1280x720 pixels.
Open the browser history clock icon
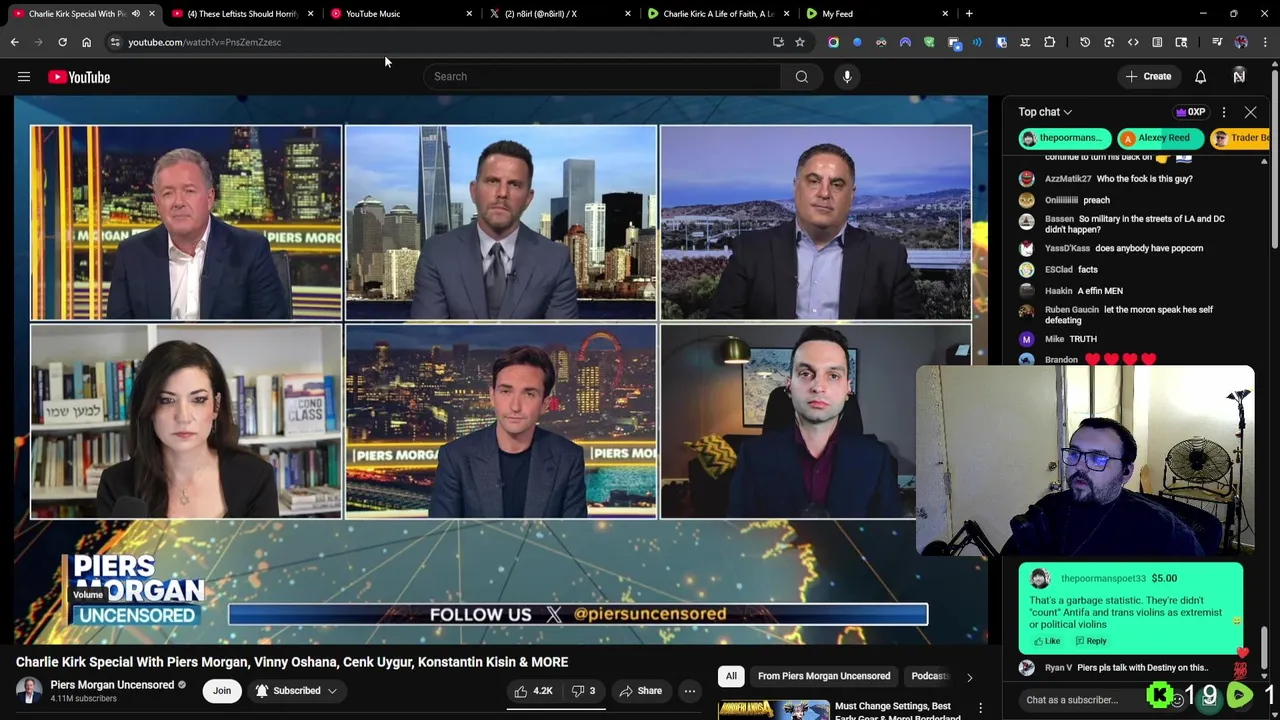pyautogui.click(x=1085, y=42)
